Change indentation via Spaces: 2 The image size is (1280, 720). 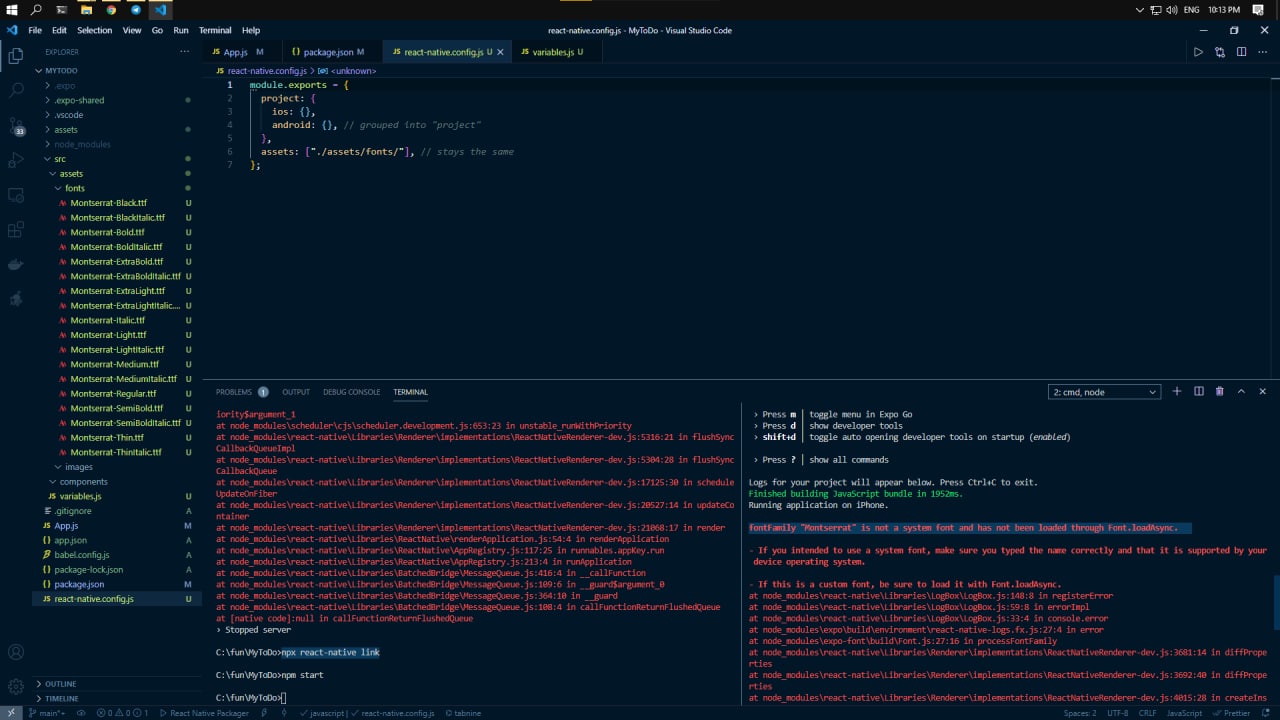pos(1080,713)
